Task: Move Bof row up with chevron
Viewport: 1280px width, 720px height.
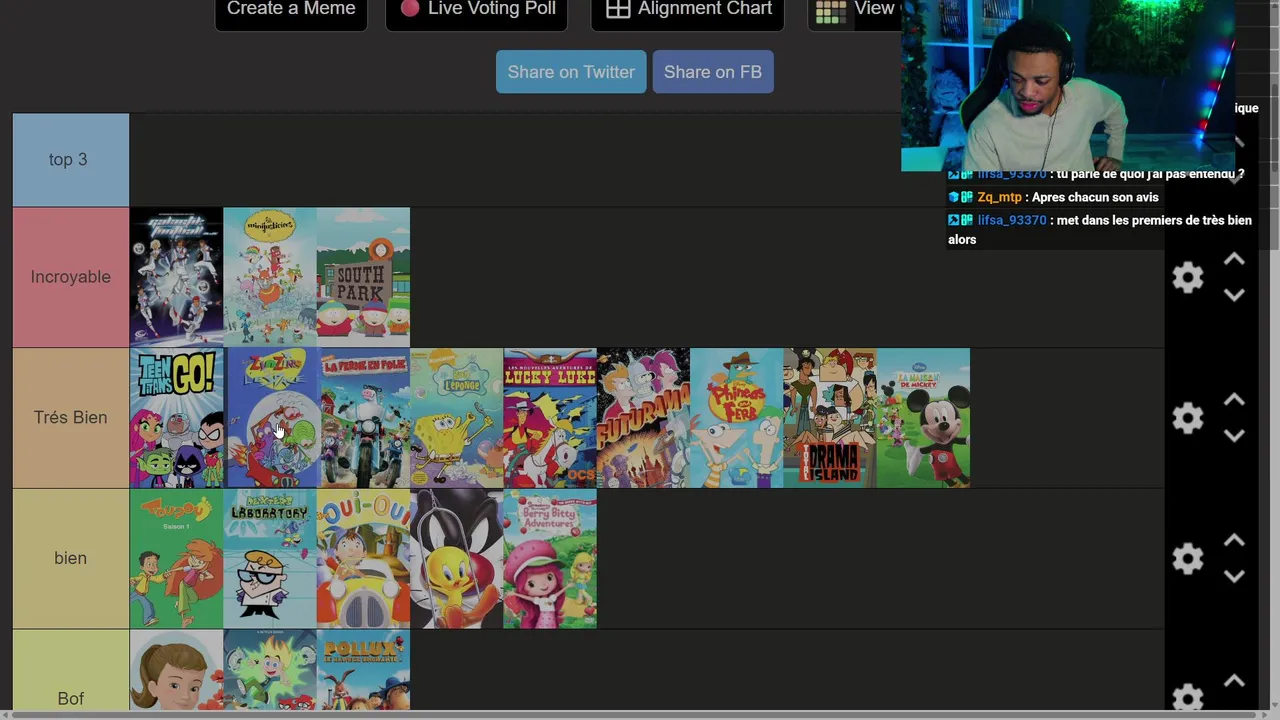Action: coord(1234,681)
